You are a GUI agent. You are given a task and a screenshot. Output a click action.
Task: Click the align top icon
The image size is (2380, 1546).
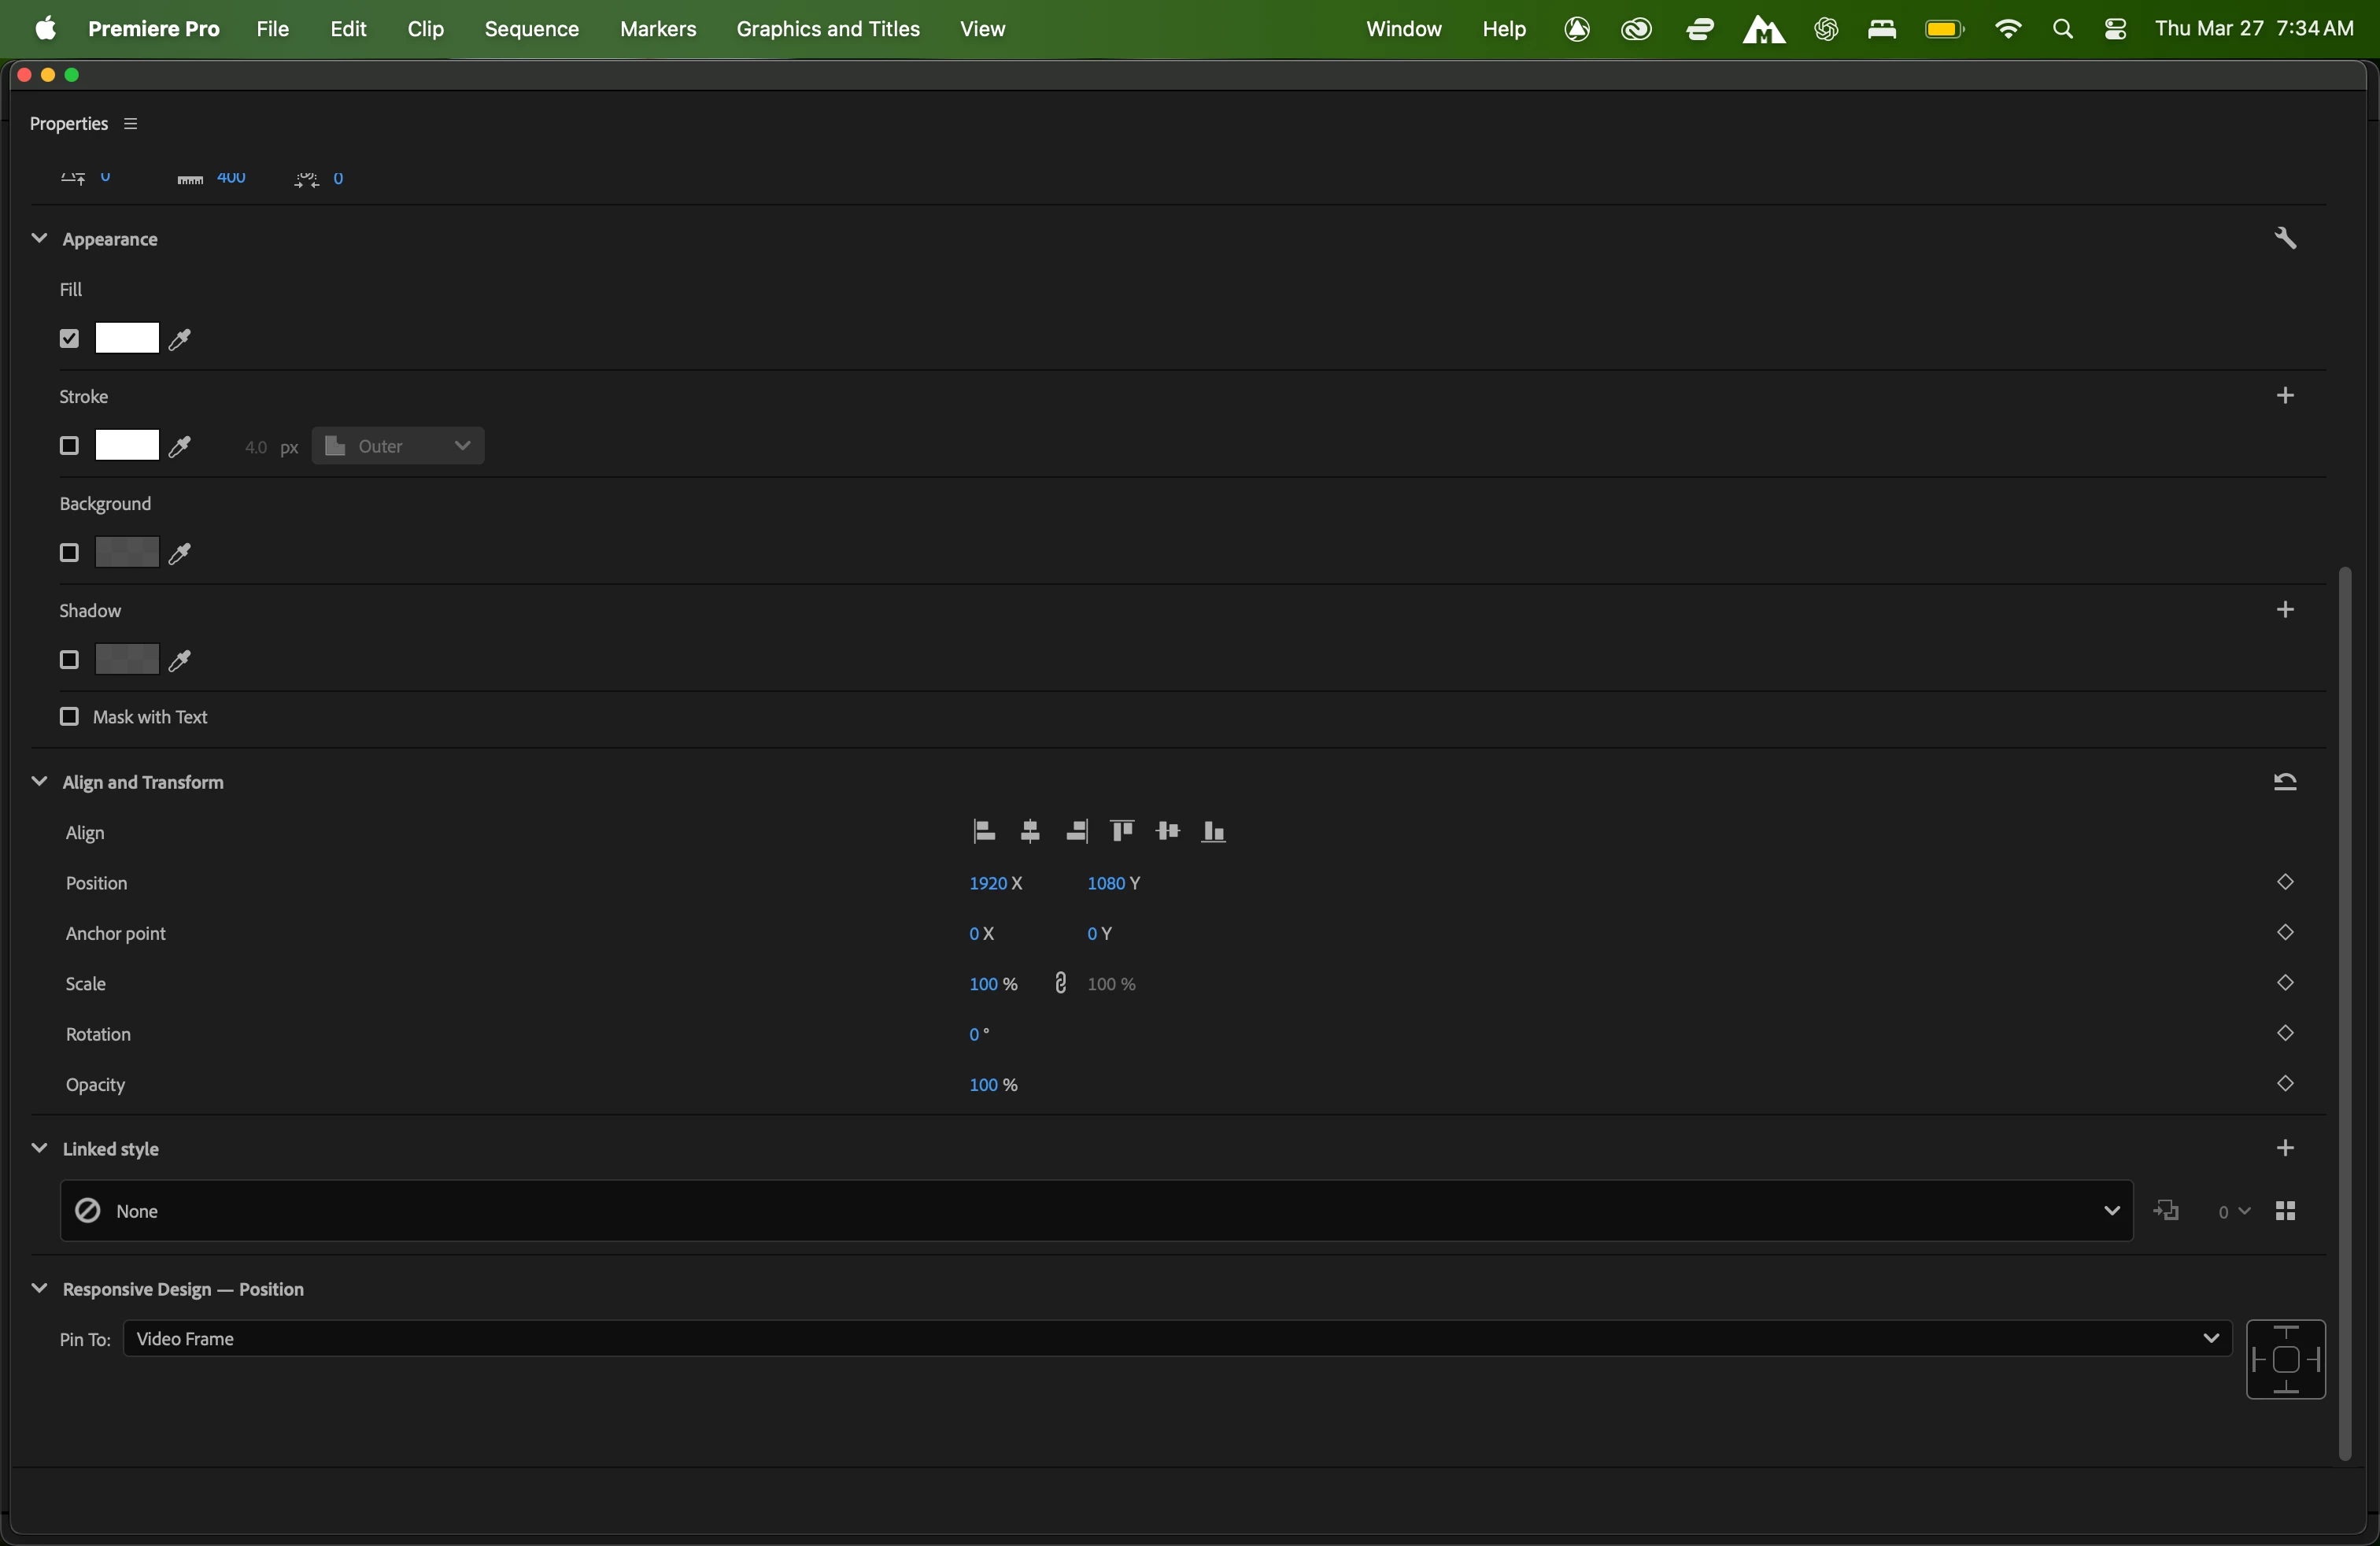(1122, 832)
